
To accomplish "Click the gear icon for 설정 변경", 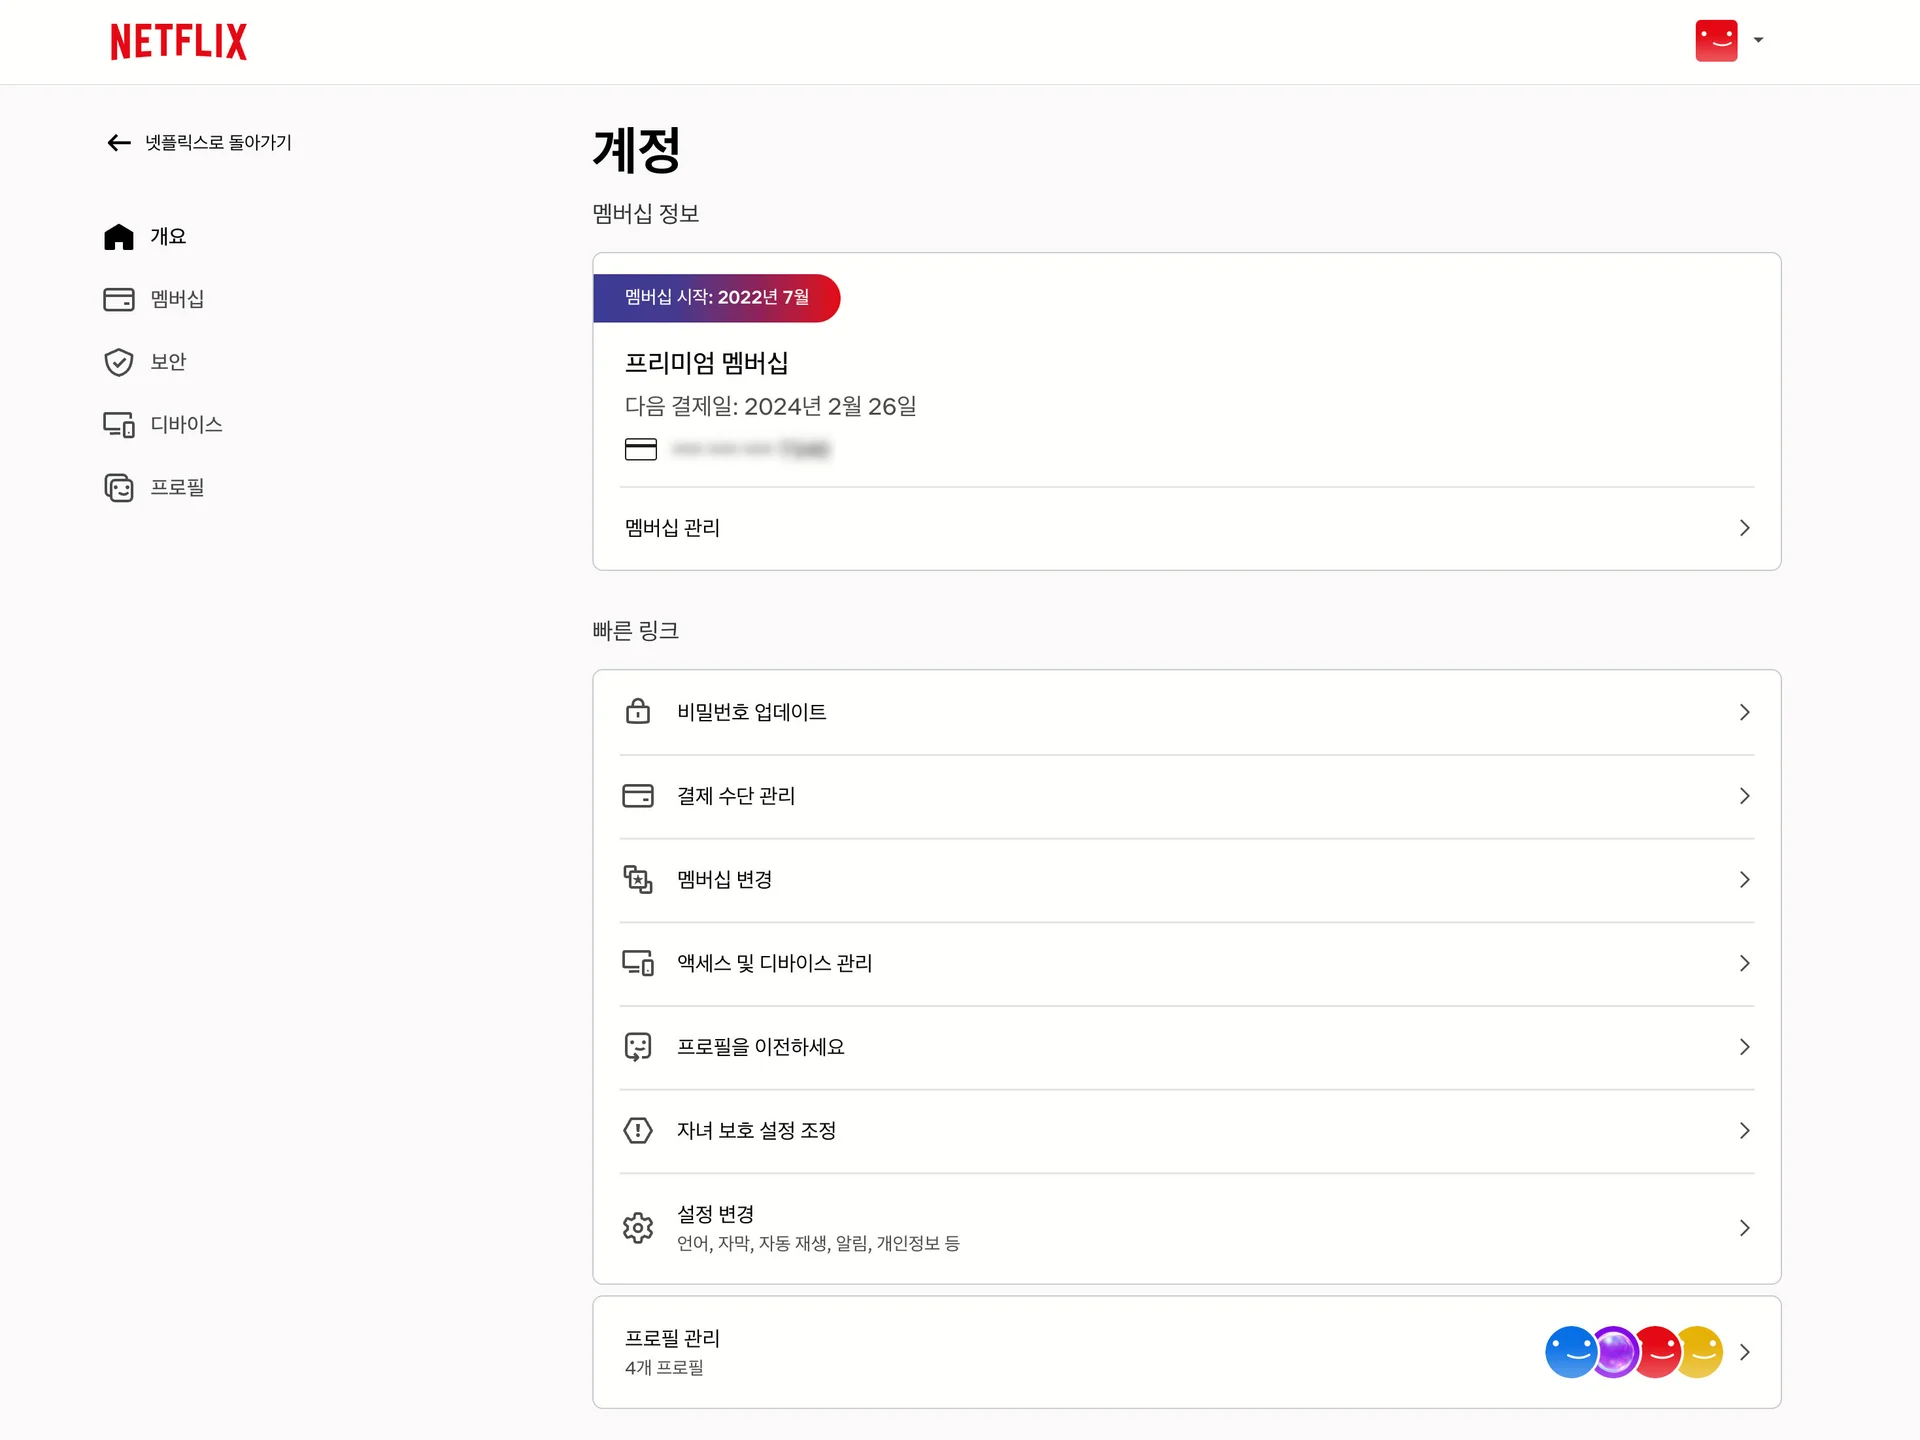I will point(639,1227).
